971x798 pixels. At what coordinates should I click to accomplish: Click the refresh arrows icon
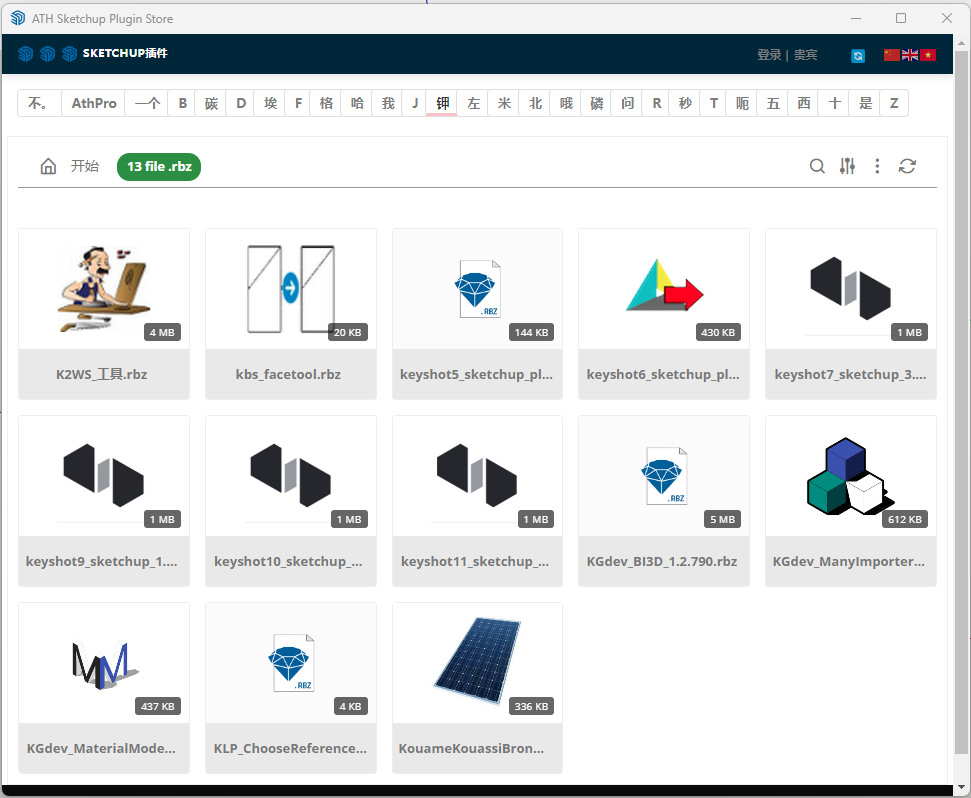click(907, 167)
